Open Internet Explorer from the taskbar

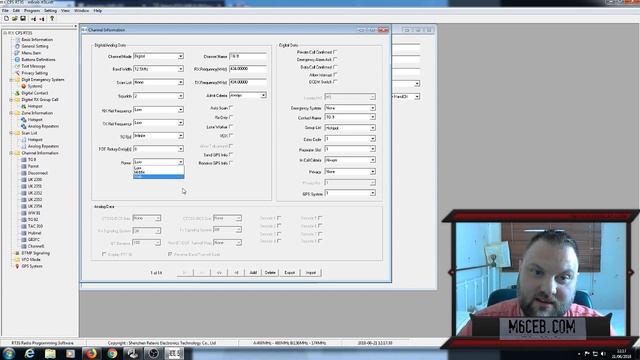29,353
